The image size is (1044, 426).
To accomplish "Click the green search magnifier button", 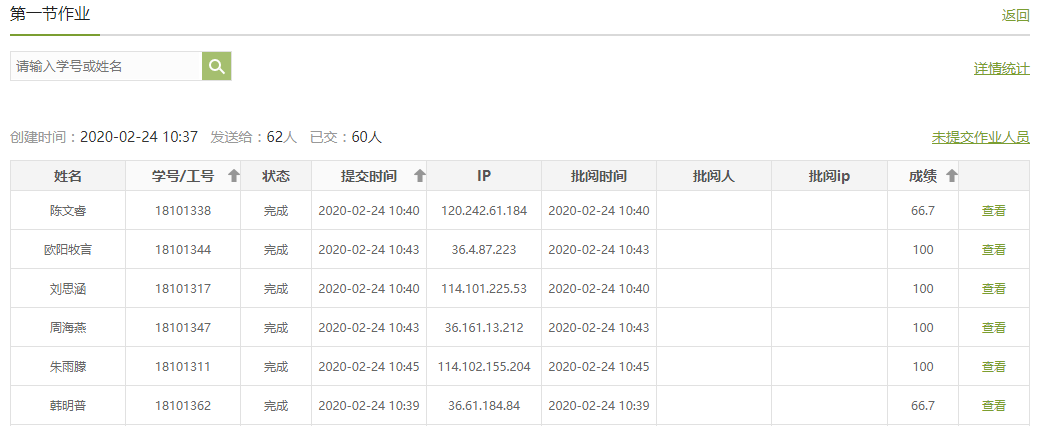I will (x=217, y=66).
